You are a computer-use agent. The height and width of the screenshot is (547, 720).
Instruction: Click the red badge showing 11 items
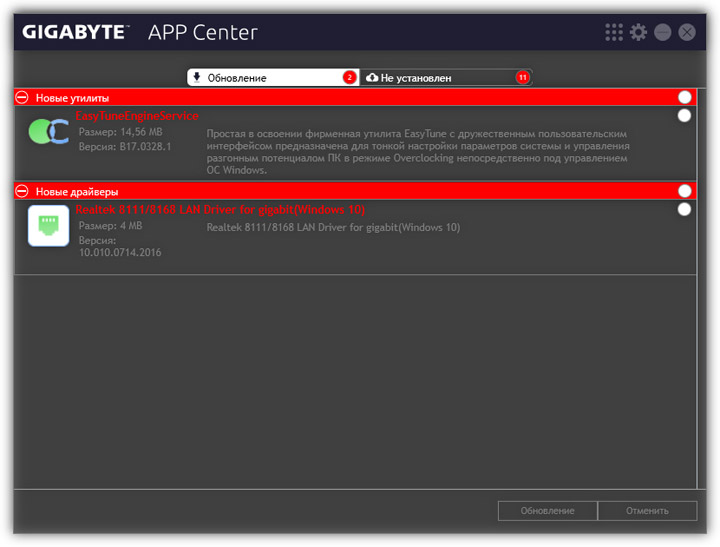523,77
